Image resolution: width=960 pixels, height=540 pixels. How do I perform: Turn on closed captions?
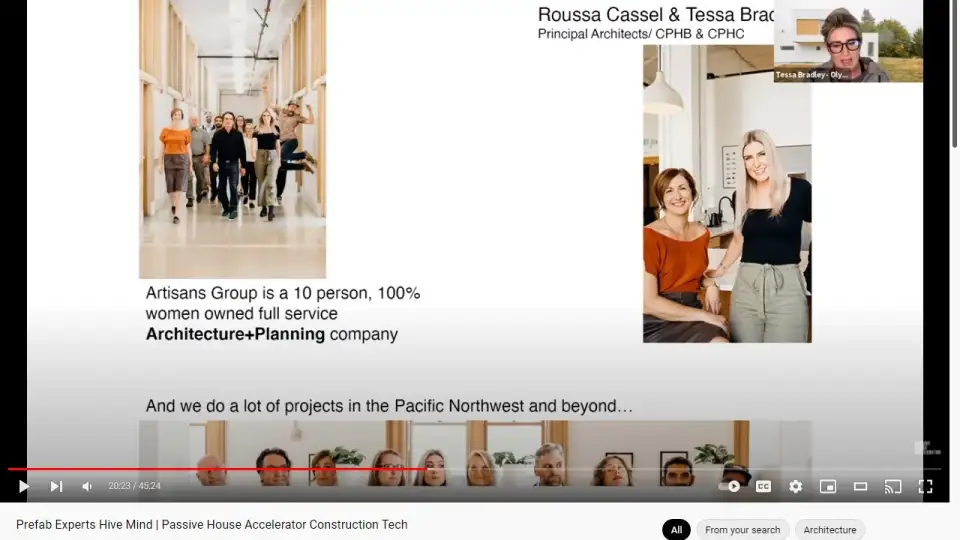(763, 486)
